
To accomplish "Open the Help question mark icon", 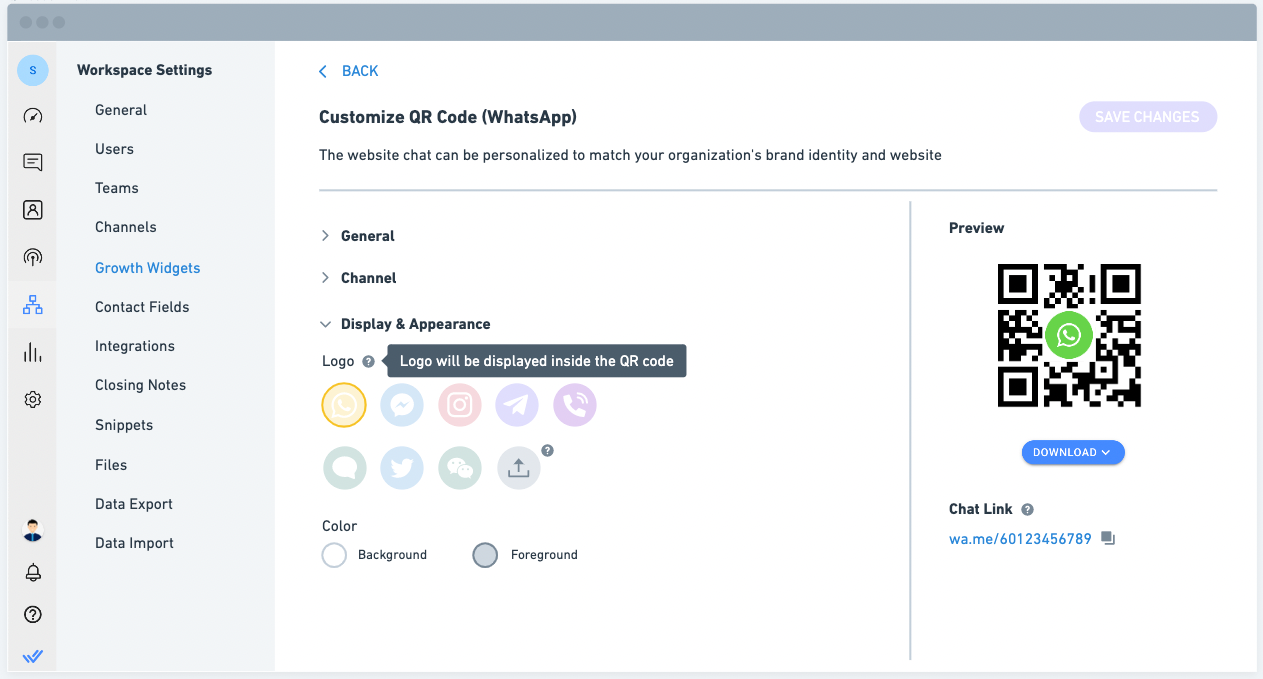I will [33, 615].
